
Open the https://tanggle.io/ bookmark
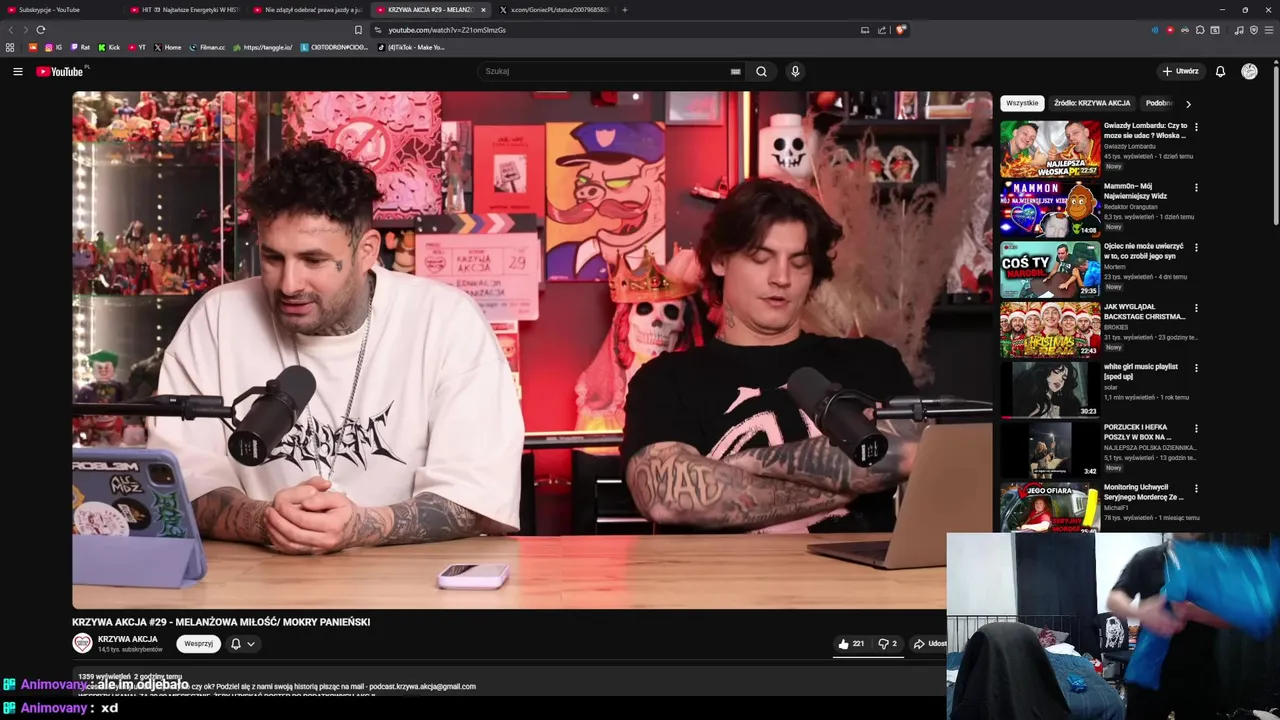[263, 47]
